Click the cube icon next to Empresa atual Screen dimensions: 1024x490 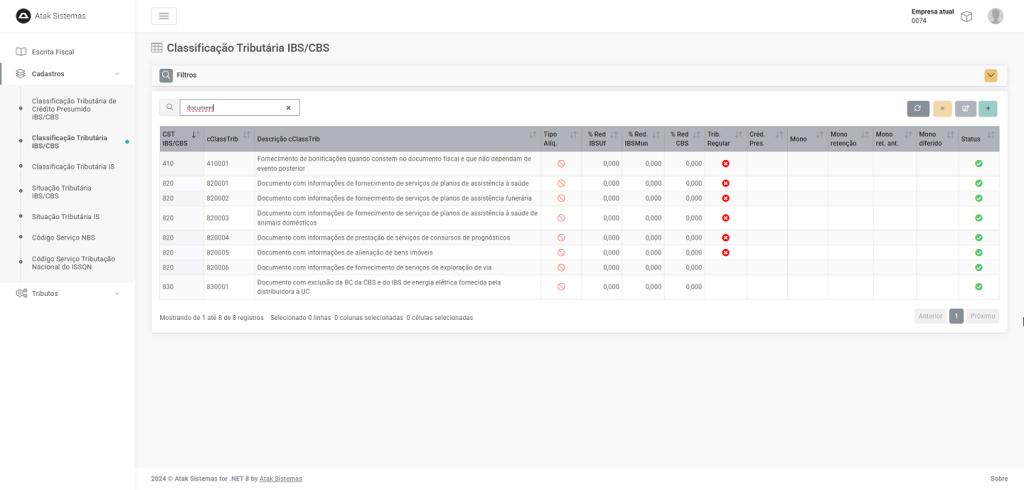(966, 16)
